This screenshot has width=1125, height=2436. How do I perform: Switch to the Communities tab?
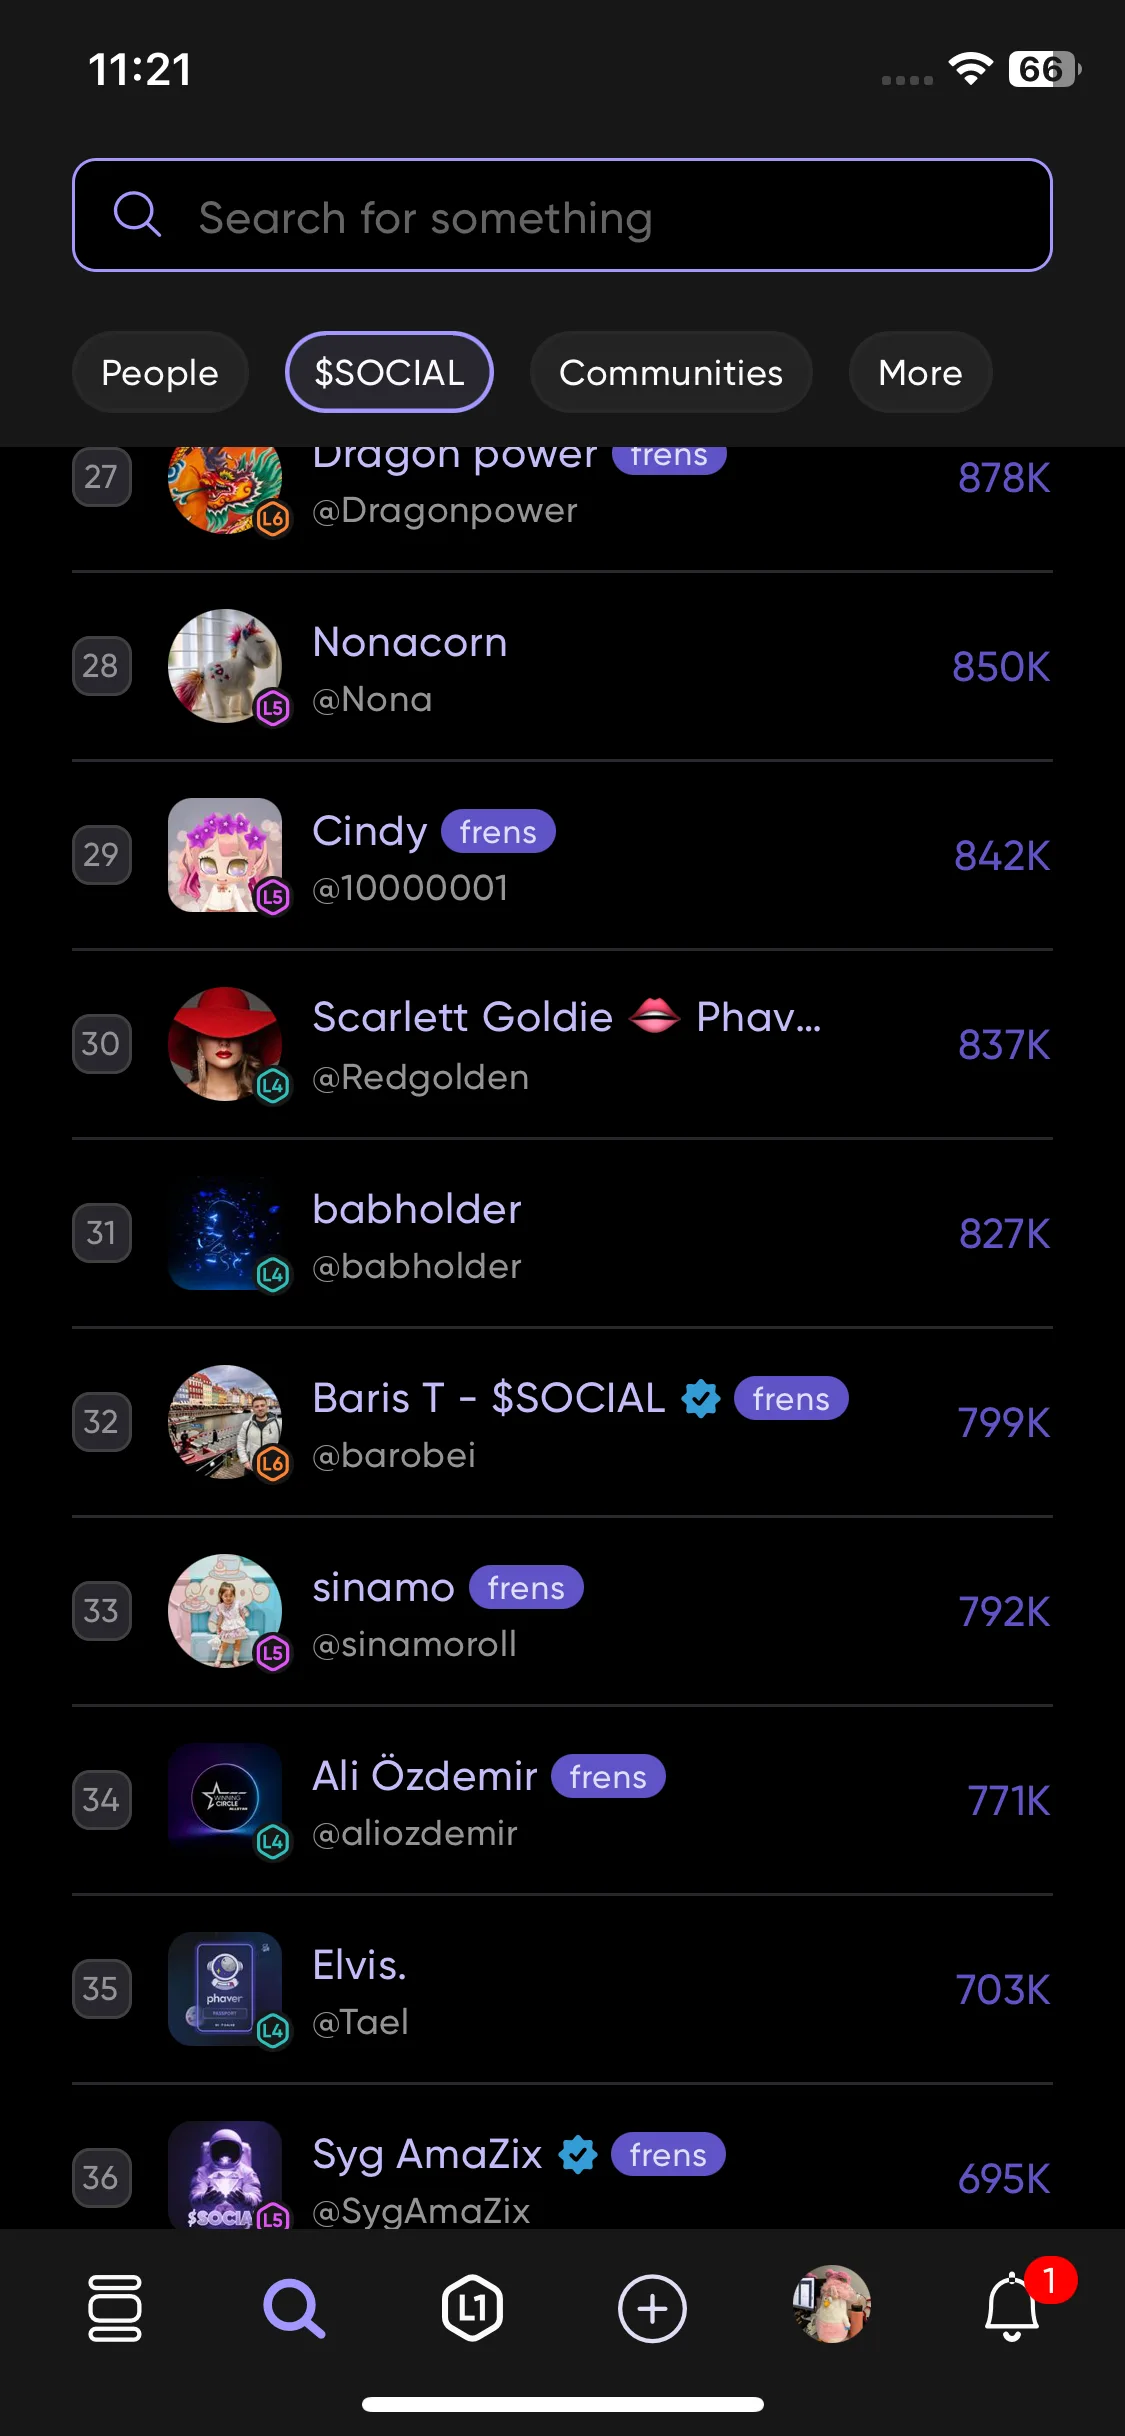[x=671, y=372]
